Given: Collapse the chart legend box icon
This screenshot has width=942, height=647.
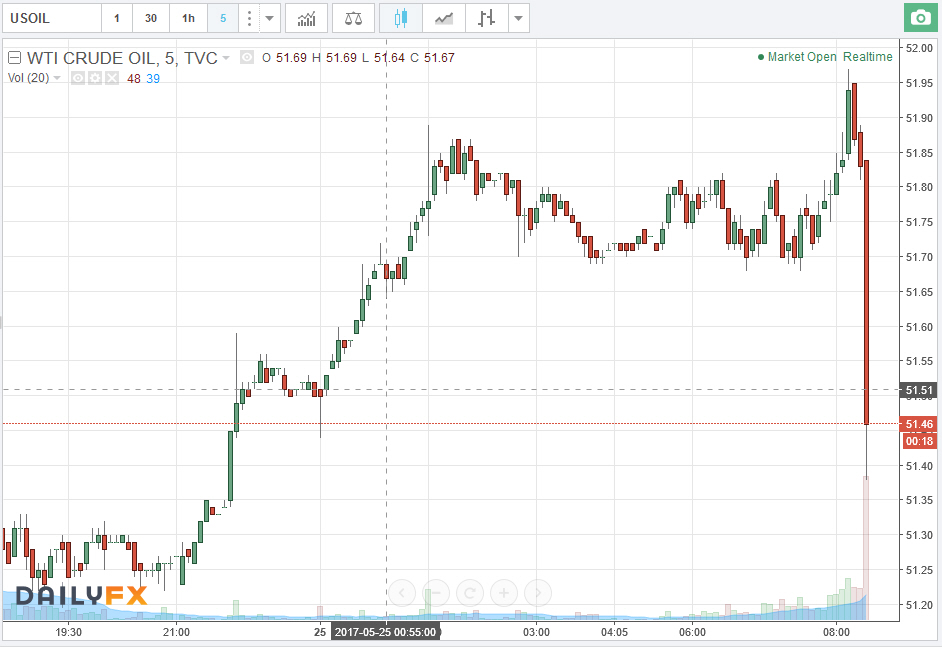Looking at the screenshot, I should tap(14, 58).
